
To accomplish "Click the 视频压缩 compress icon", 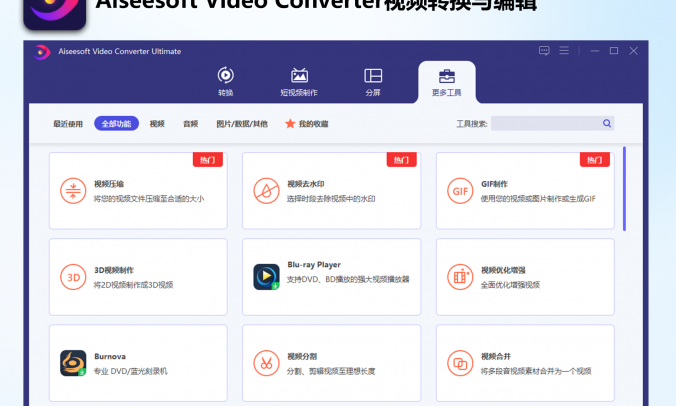I will (73, 191).
